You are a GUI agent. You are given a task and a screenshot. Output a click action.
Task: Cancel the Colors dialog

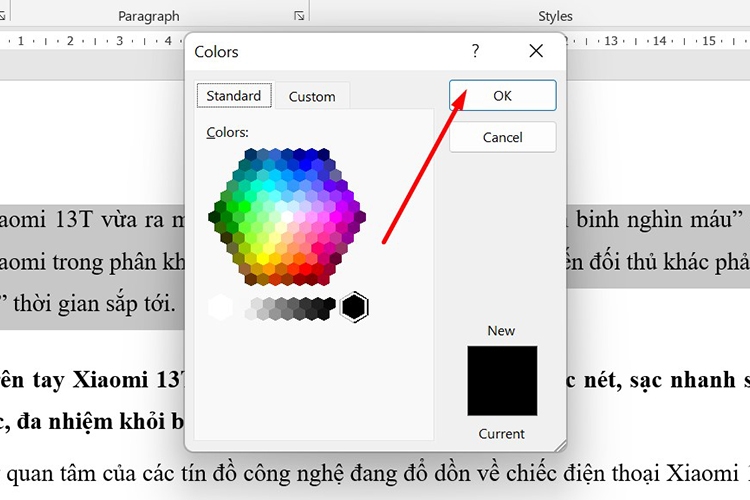tap(502, 137)
